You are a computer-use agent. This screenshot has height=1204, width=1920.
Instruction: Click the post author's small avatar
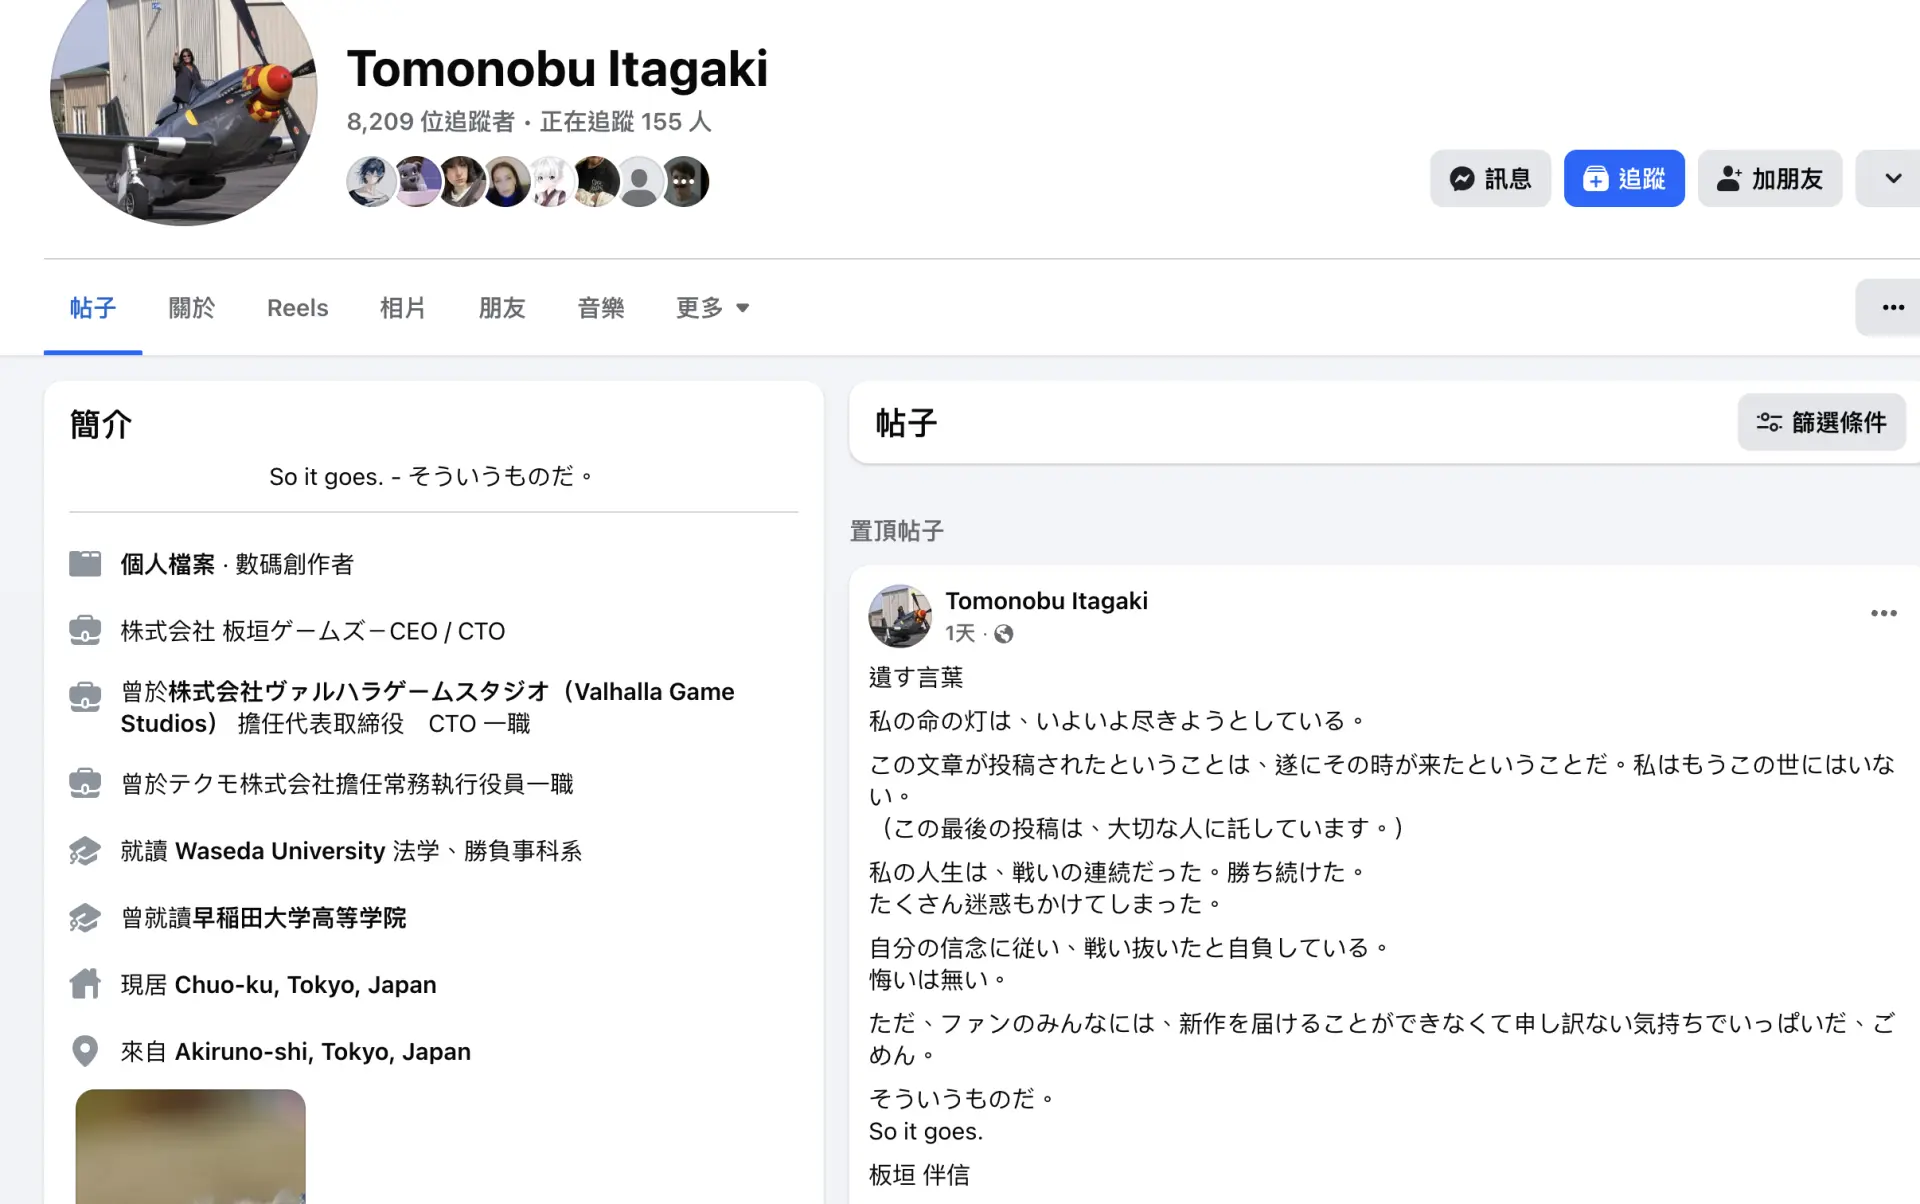(x=899, y=616)
